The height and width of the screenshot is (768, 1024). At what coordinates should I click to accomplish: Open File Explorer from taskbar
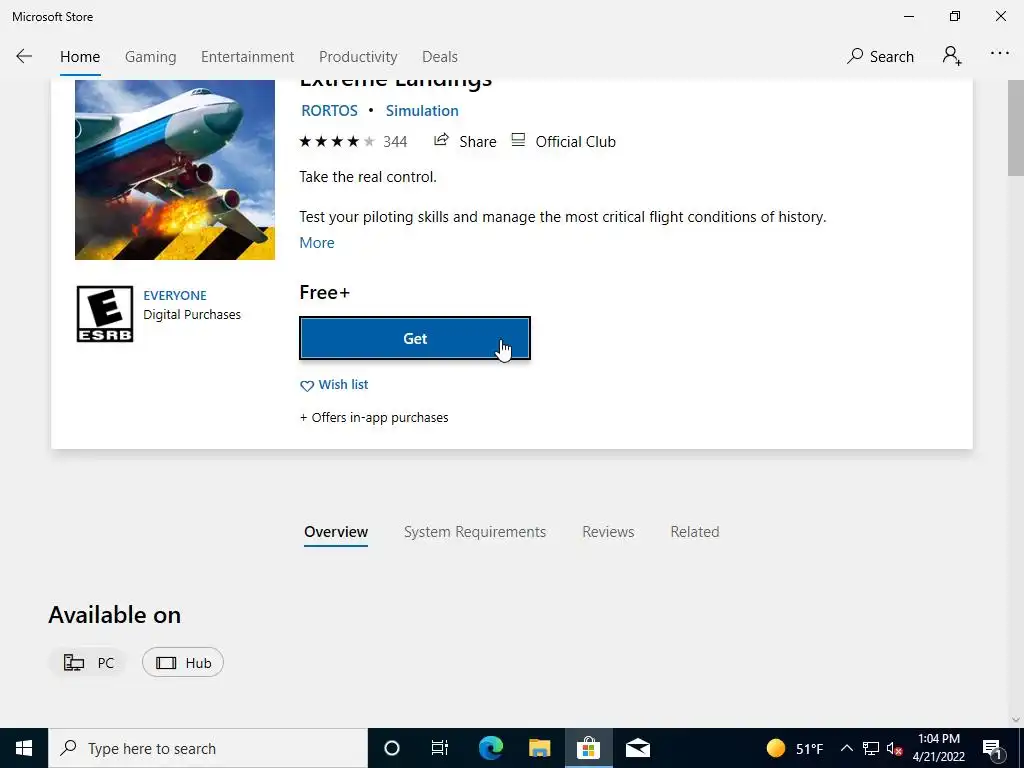539,748
